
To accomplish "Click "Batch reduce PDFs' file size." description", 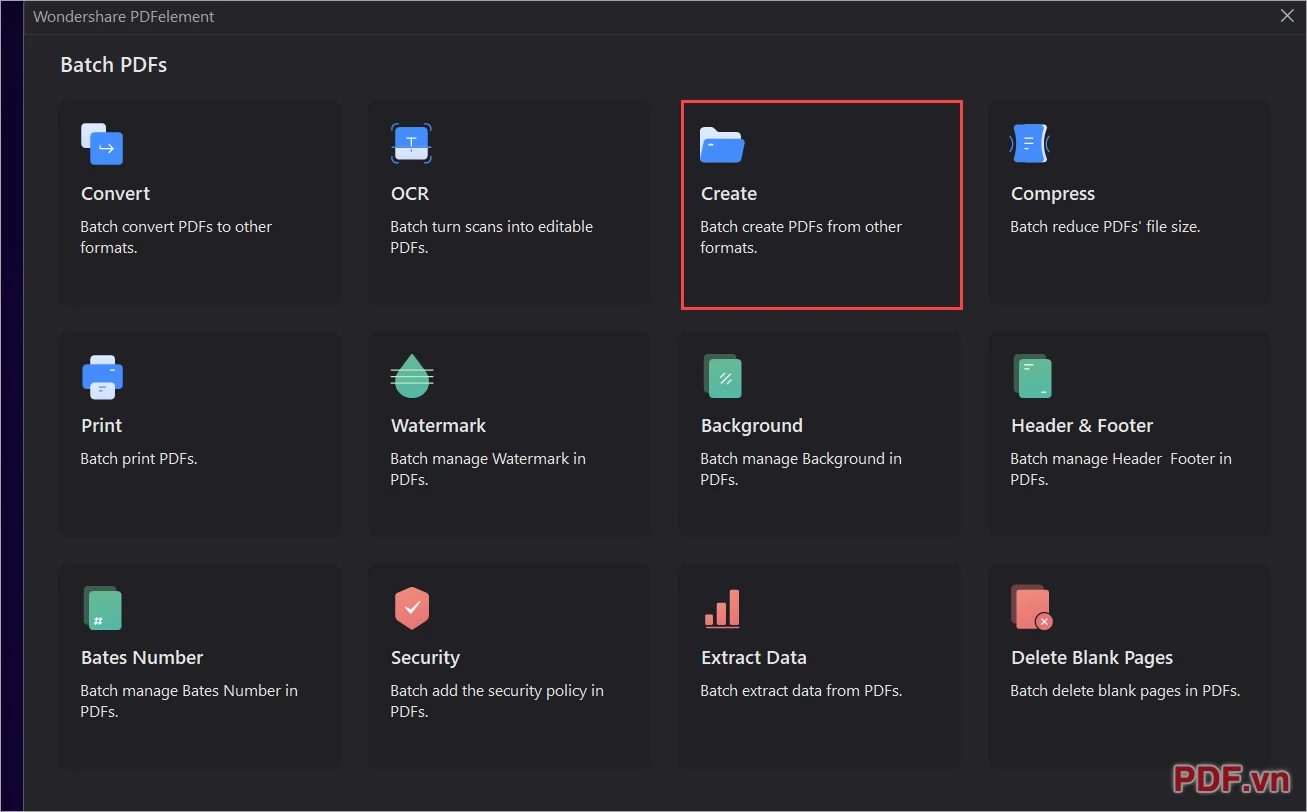I will pyautogui.click(x=1105, y=227).
